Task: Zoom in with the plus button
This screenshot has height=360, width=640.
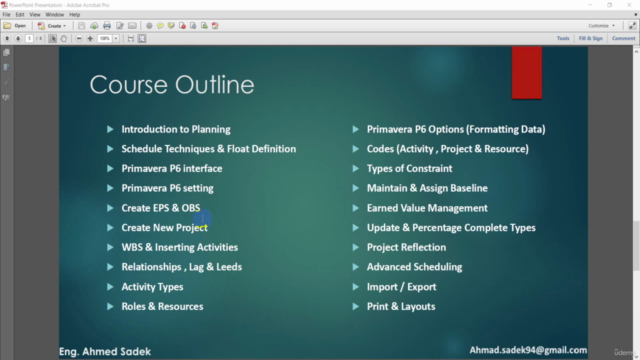Action: pos(90,38)
